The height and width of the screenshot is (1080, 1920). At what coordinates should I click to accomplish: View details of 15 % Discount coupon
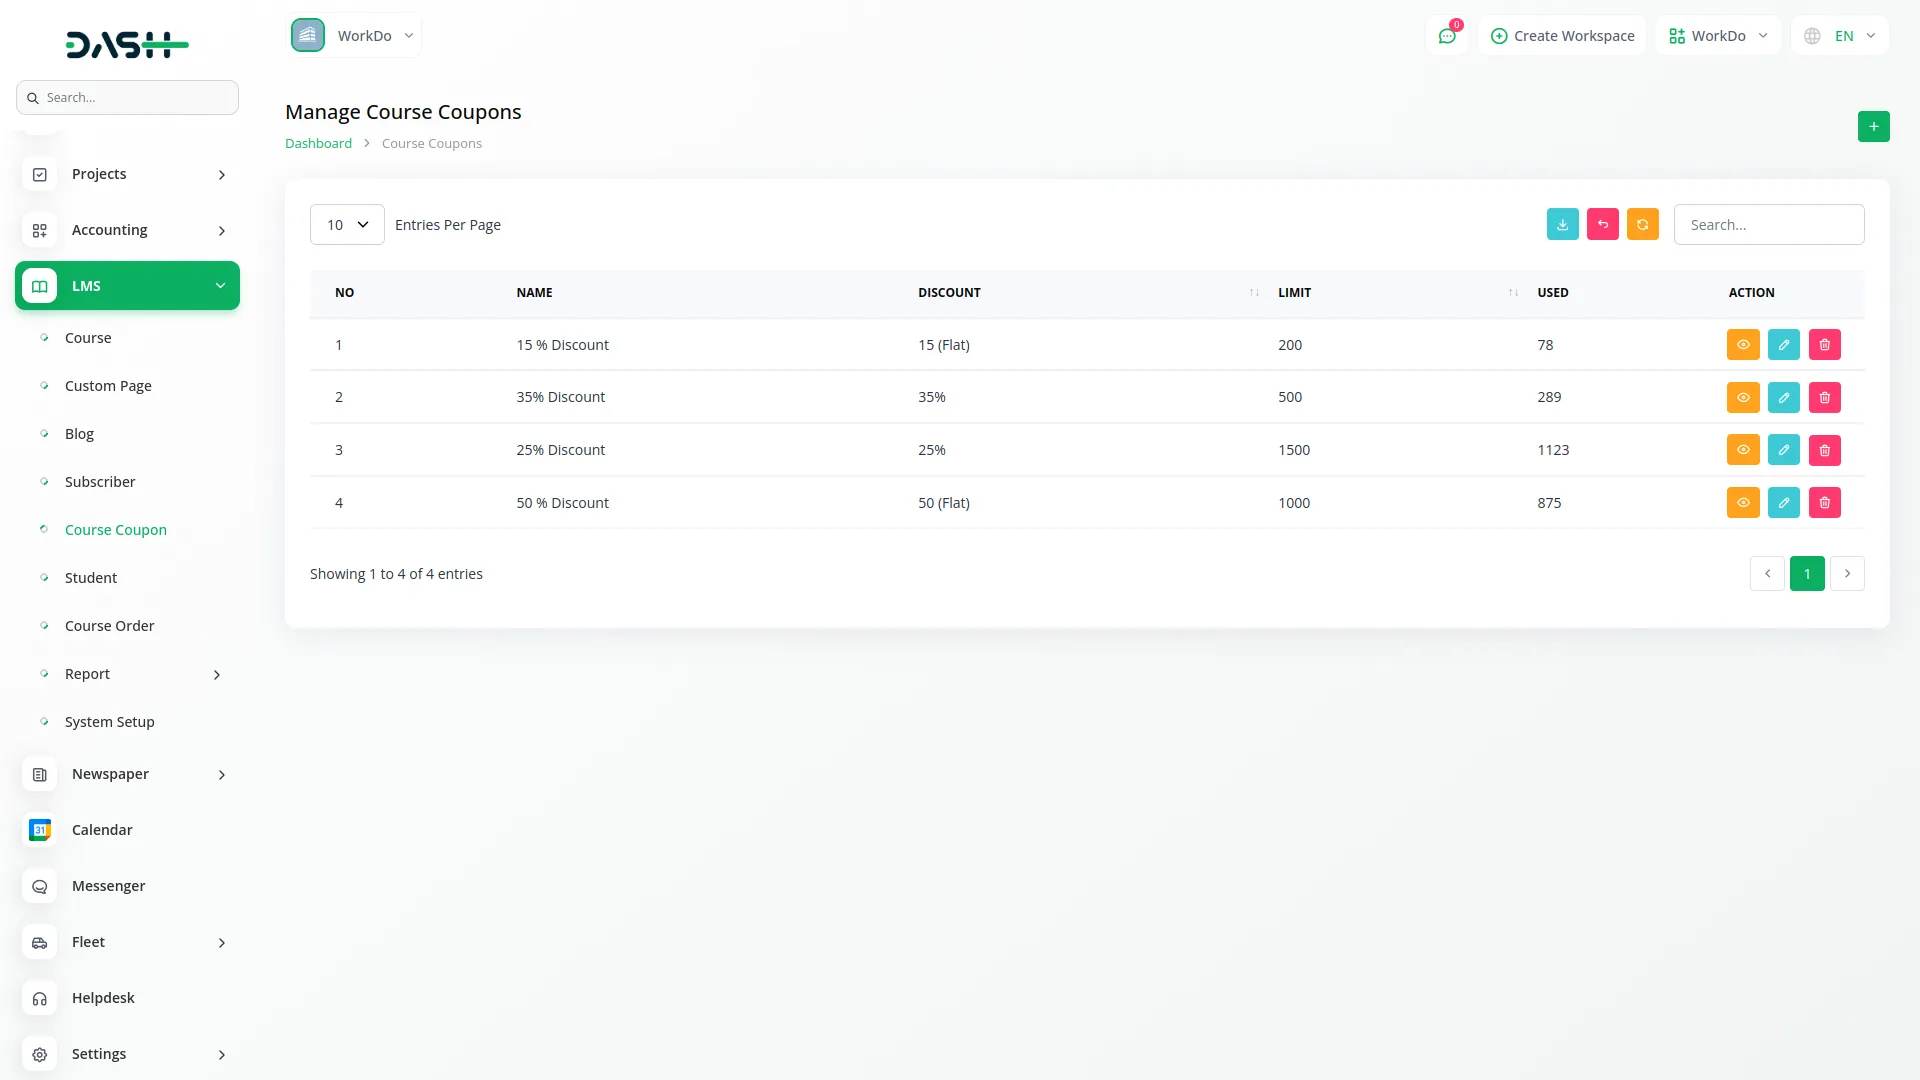(x=1742, y=345)
